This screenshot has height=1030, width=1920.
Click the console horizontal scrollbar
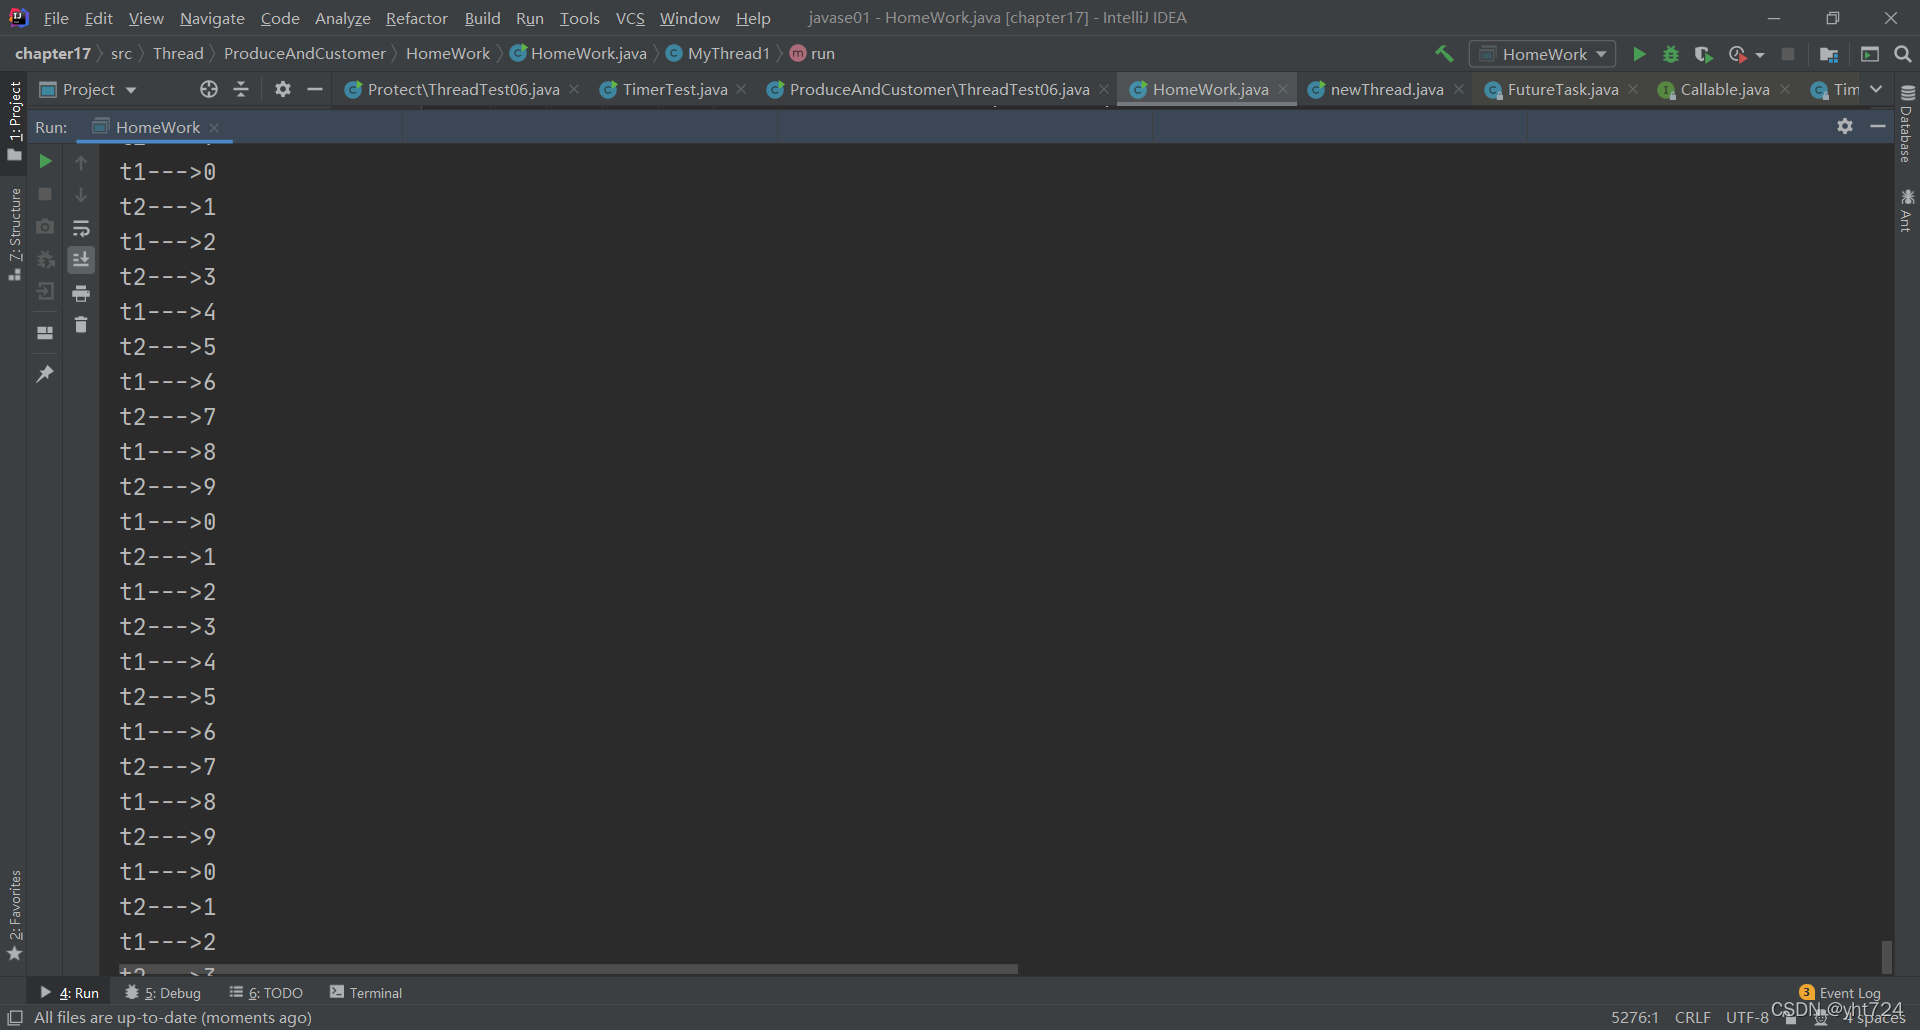568,969
